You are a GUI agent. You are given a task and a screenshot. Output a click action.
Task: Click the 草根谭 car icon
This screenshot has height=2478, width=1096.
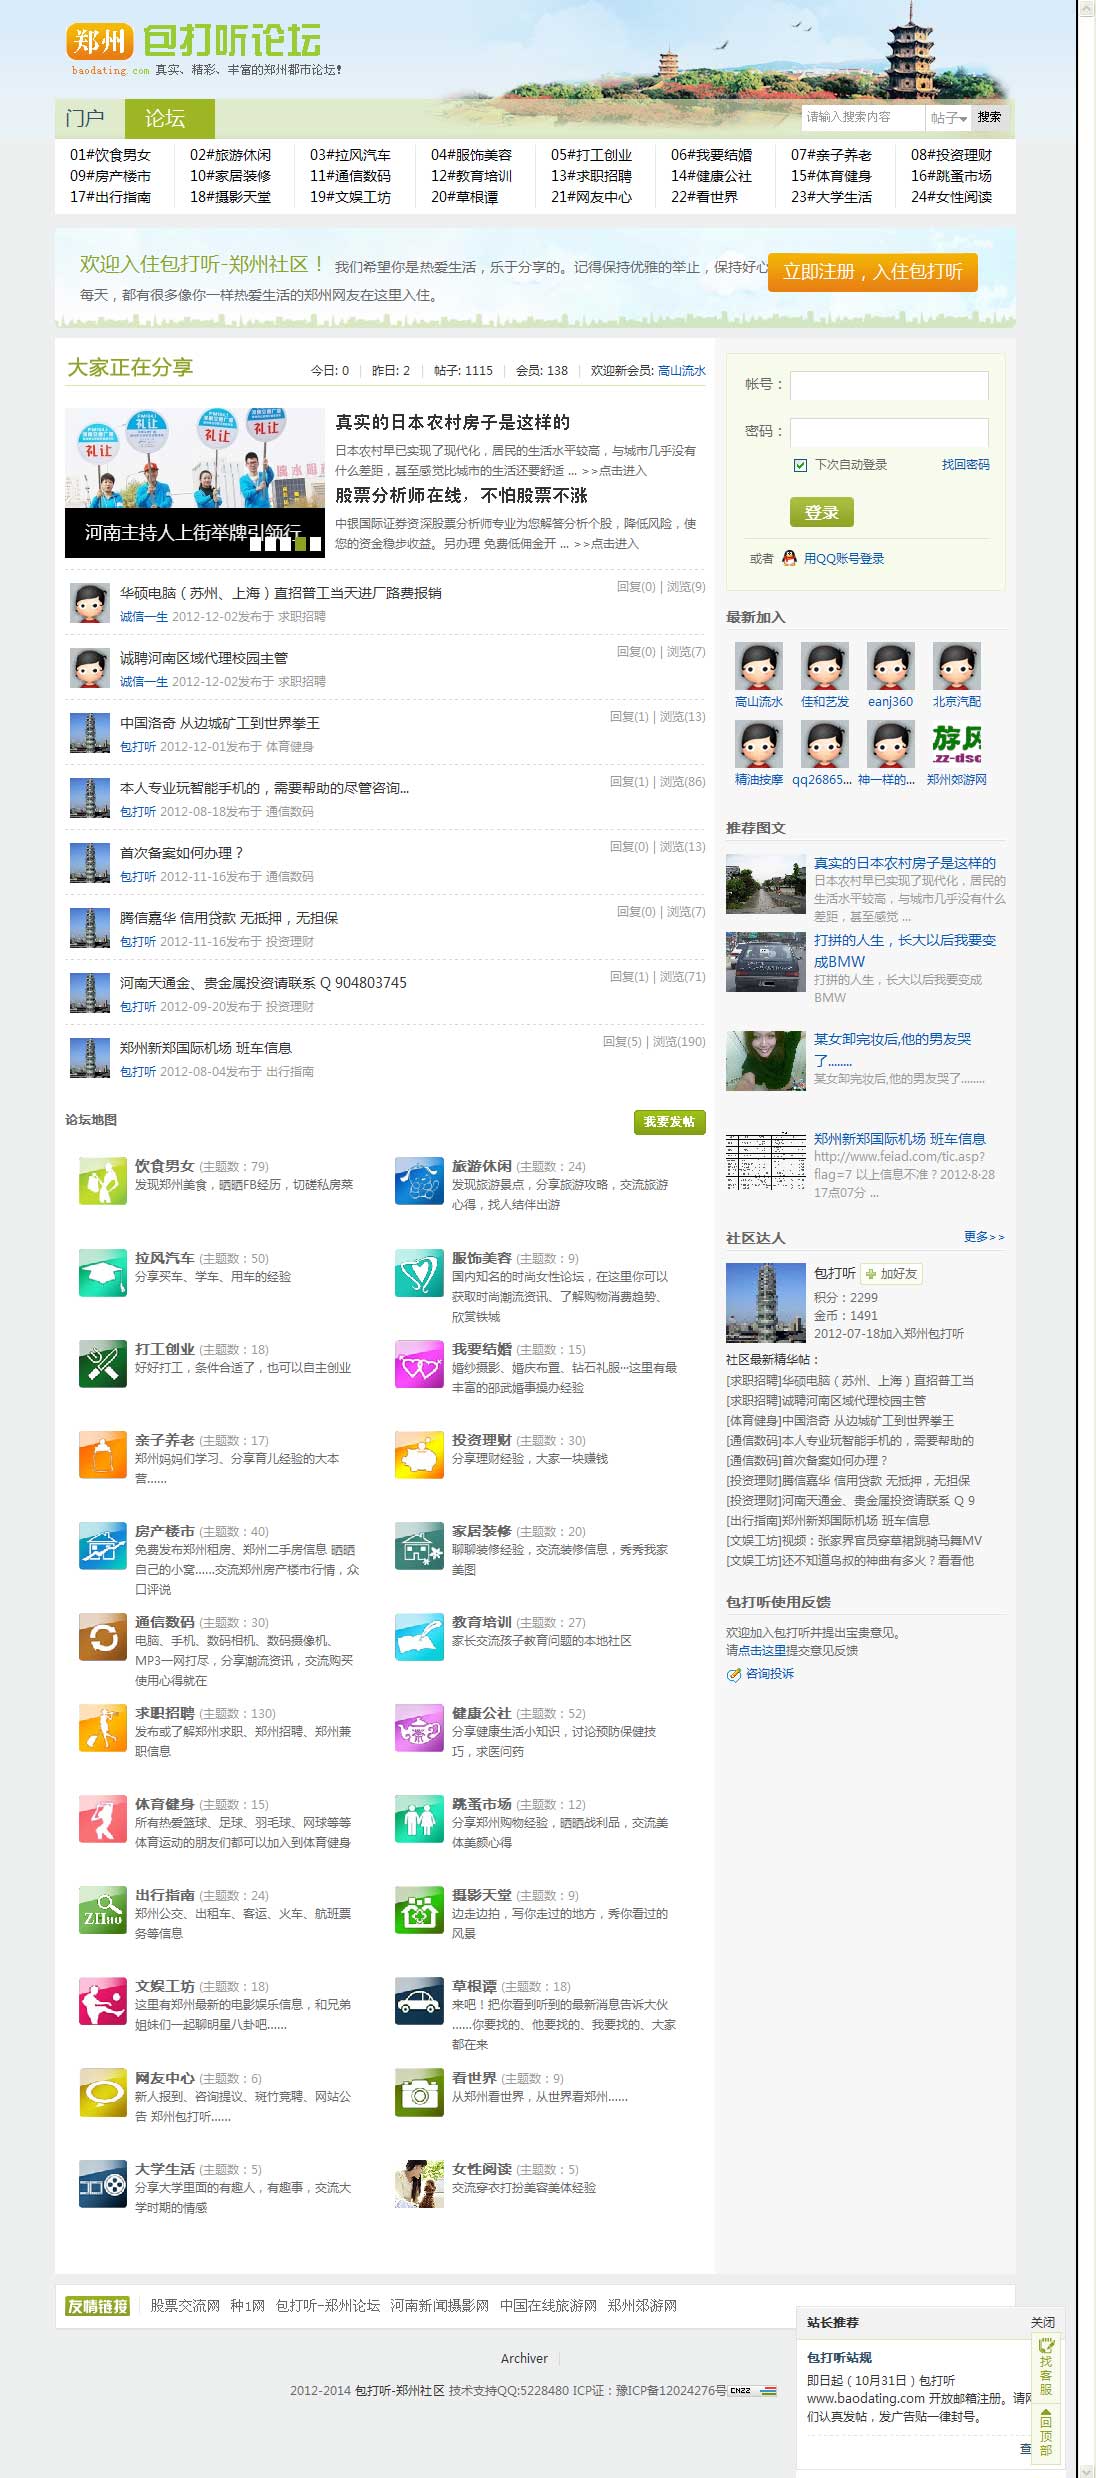(x=419, y=2001)
